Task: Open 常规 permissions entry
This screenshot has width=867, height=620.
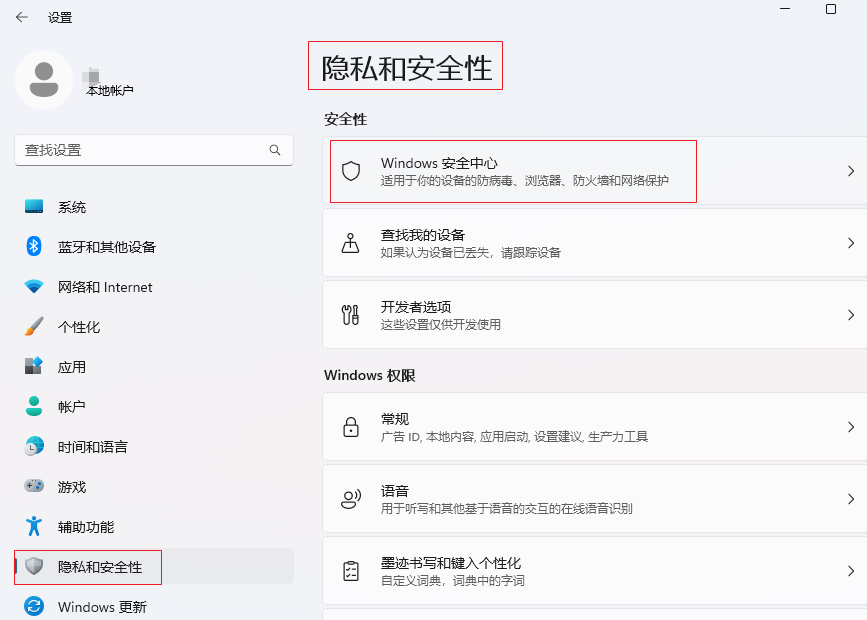Action: pyautogui.click(x=595, y=426)
